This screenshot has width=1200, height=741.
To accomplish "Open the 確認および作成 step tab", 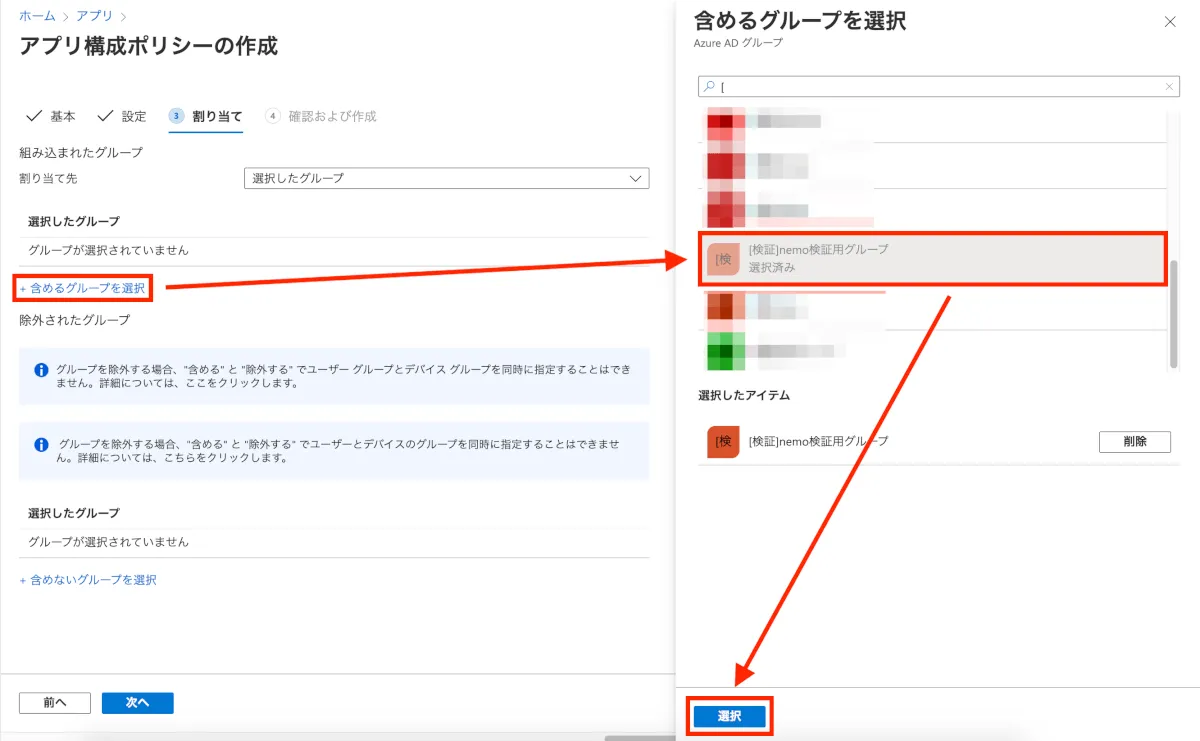I will point(321,116).
